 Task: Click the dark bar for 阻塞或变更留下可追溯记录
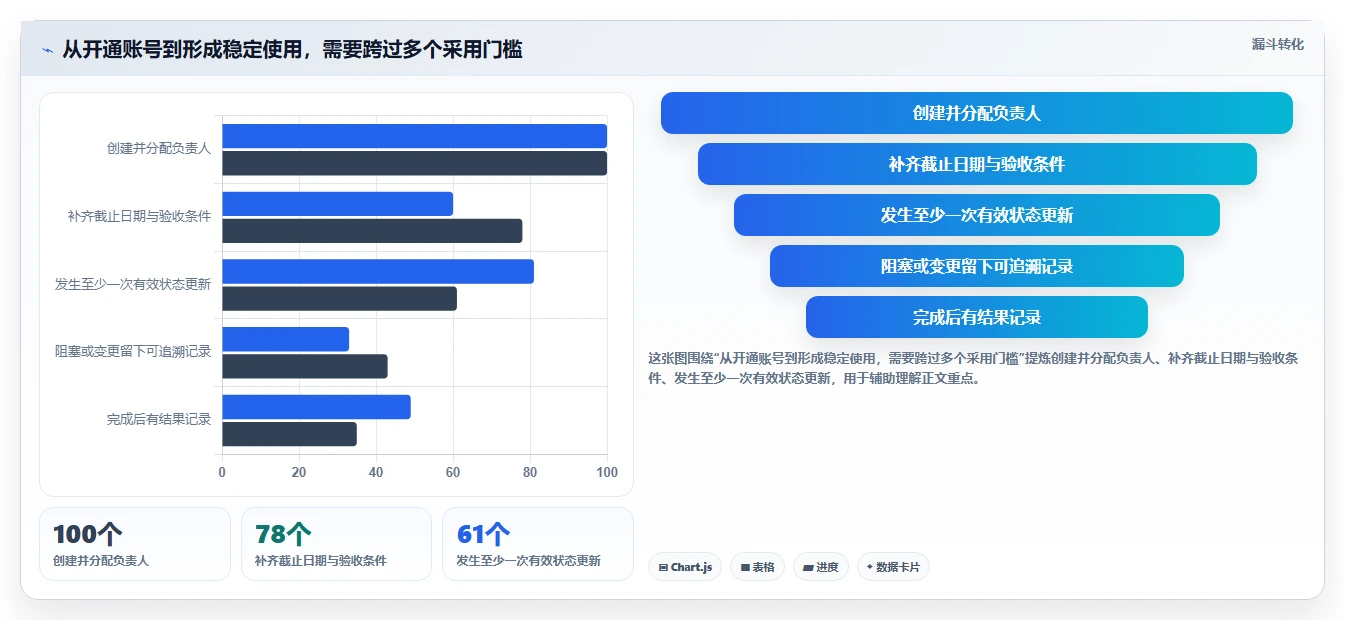pos(305,366)
